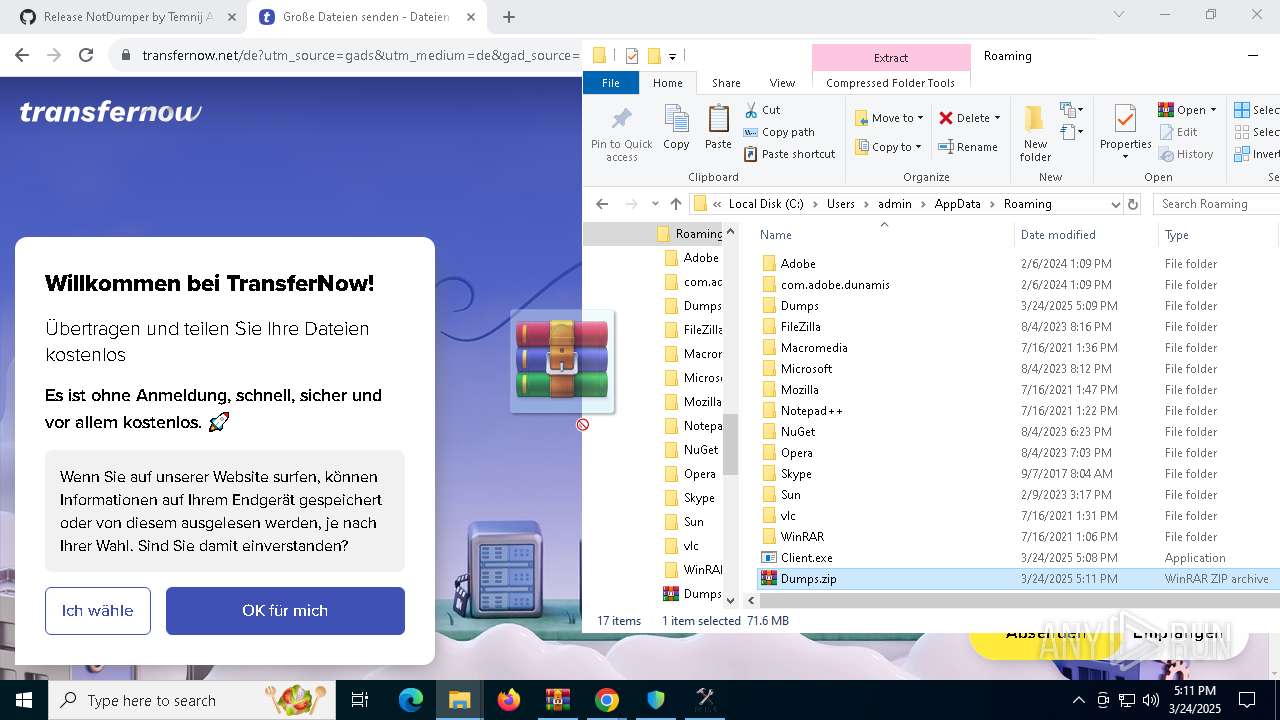Click the Properties checkmark icon
Viewport: 1280px width, 720px height.
(1125, 119)
